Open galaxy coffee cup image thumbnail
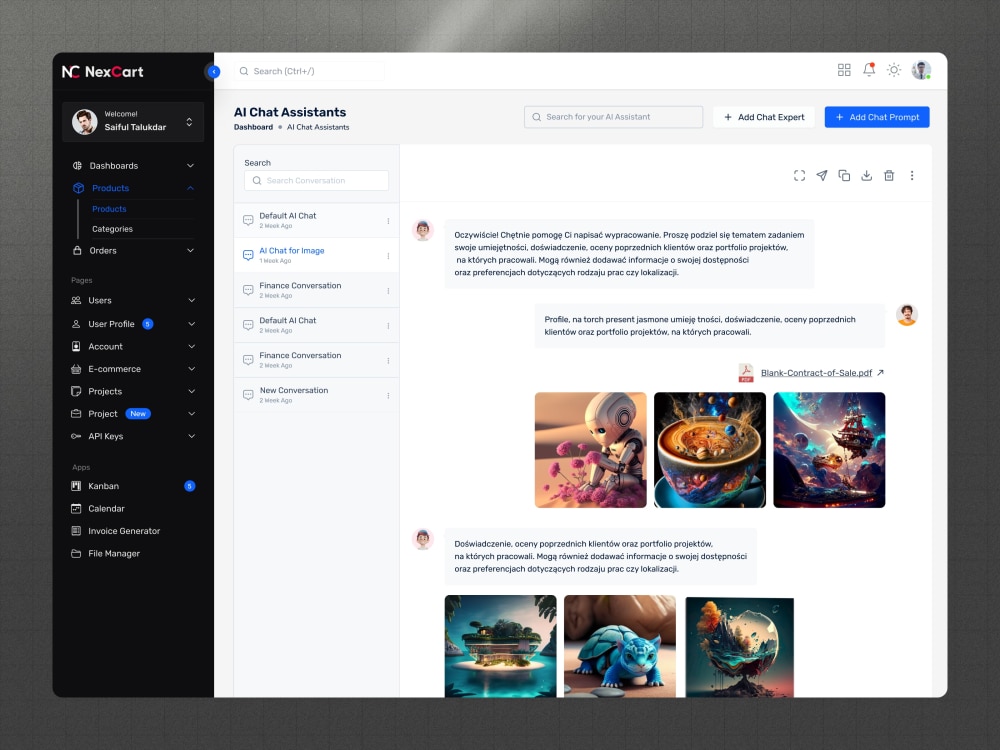 coord(709,450)
